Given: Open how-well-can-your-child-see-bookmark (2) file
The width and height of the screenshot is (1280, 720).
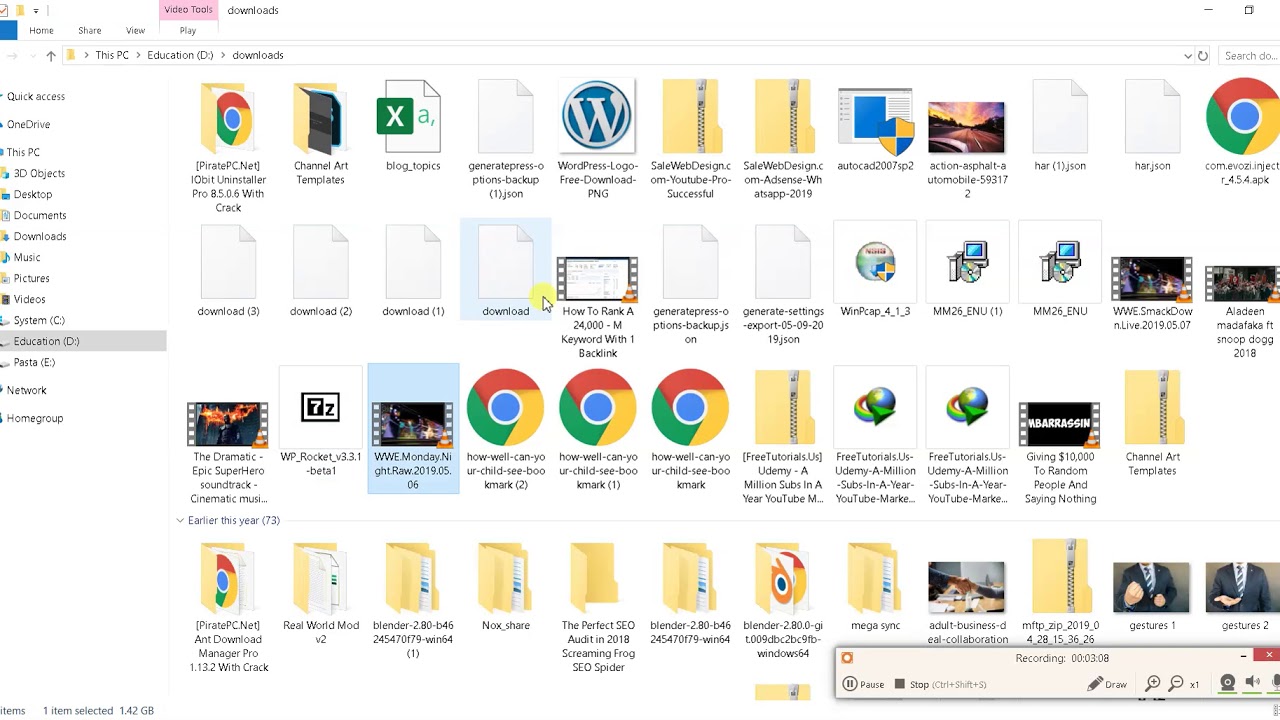Looking at the screenshot, I should pyautogui.click(x=506, y=430).
